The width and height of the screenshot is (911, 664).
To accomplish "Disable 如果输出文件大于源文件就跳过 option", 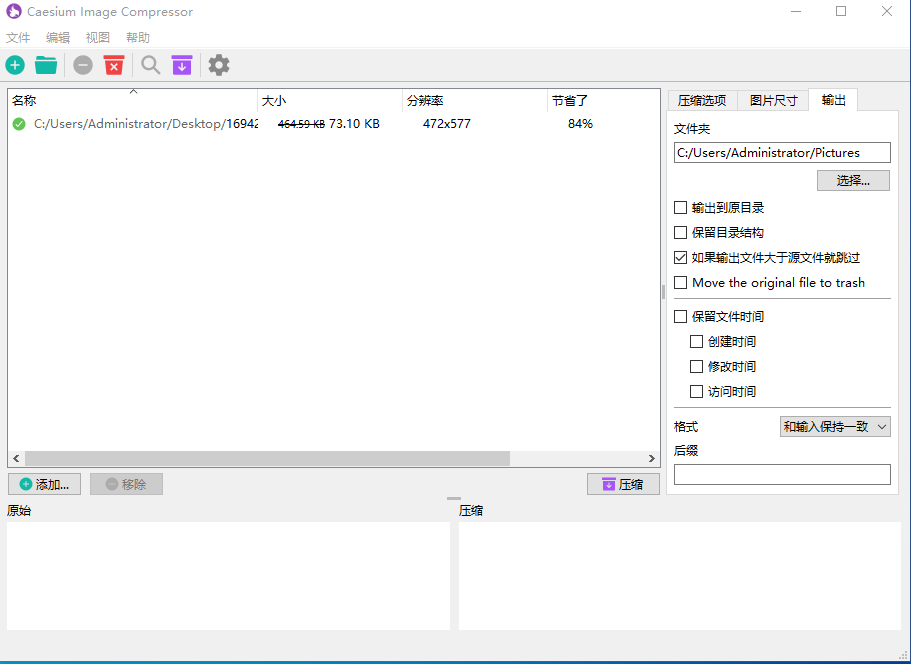I will tap(680, 257).
